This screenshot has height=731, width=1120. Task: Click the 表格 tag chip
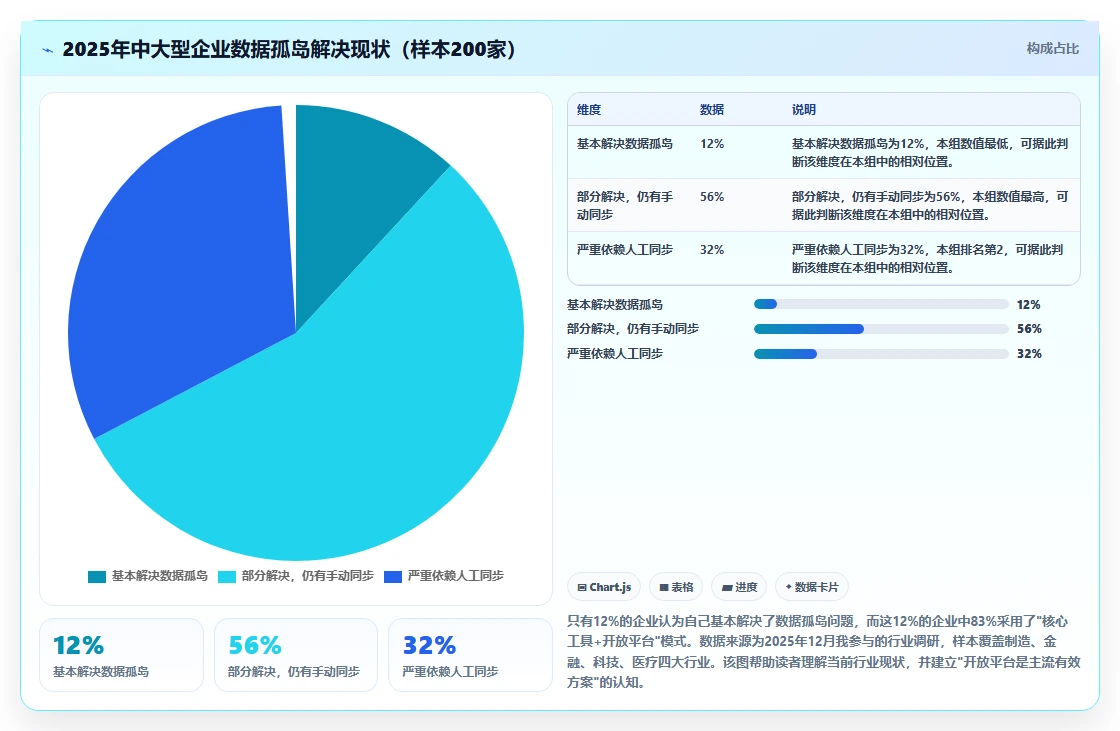(x=676, y=587)
